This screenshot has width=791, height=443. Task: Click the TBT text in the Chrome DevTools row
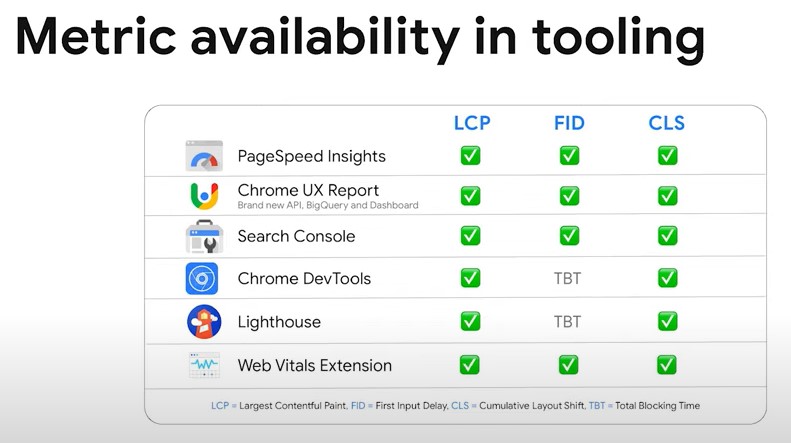click(x=568, y=278)
